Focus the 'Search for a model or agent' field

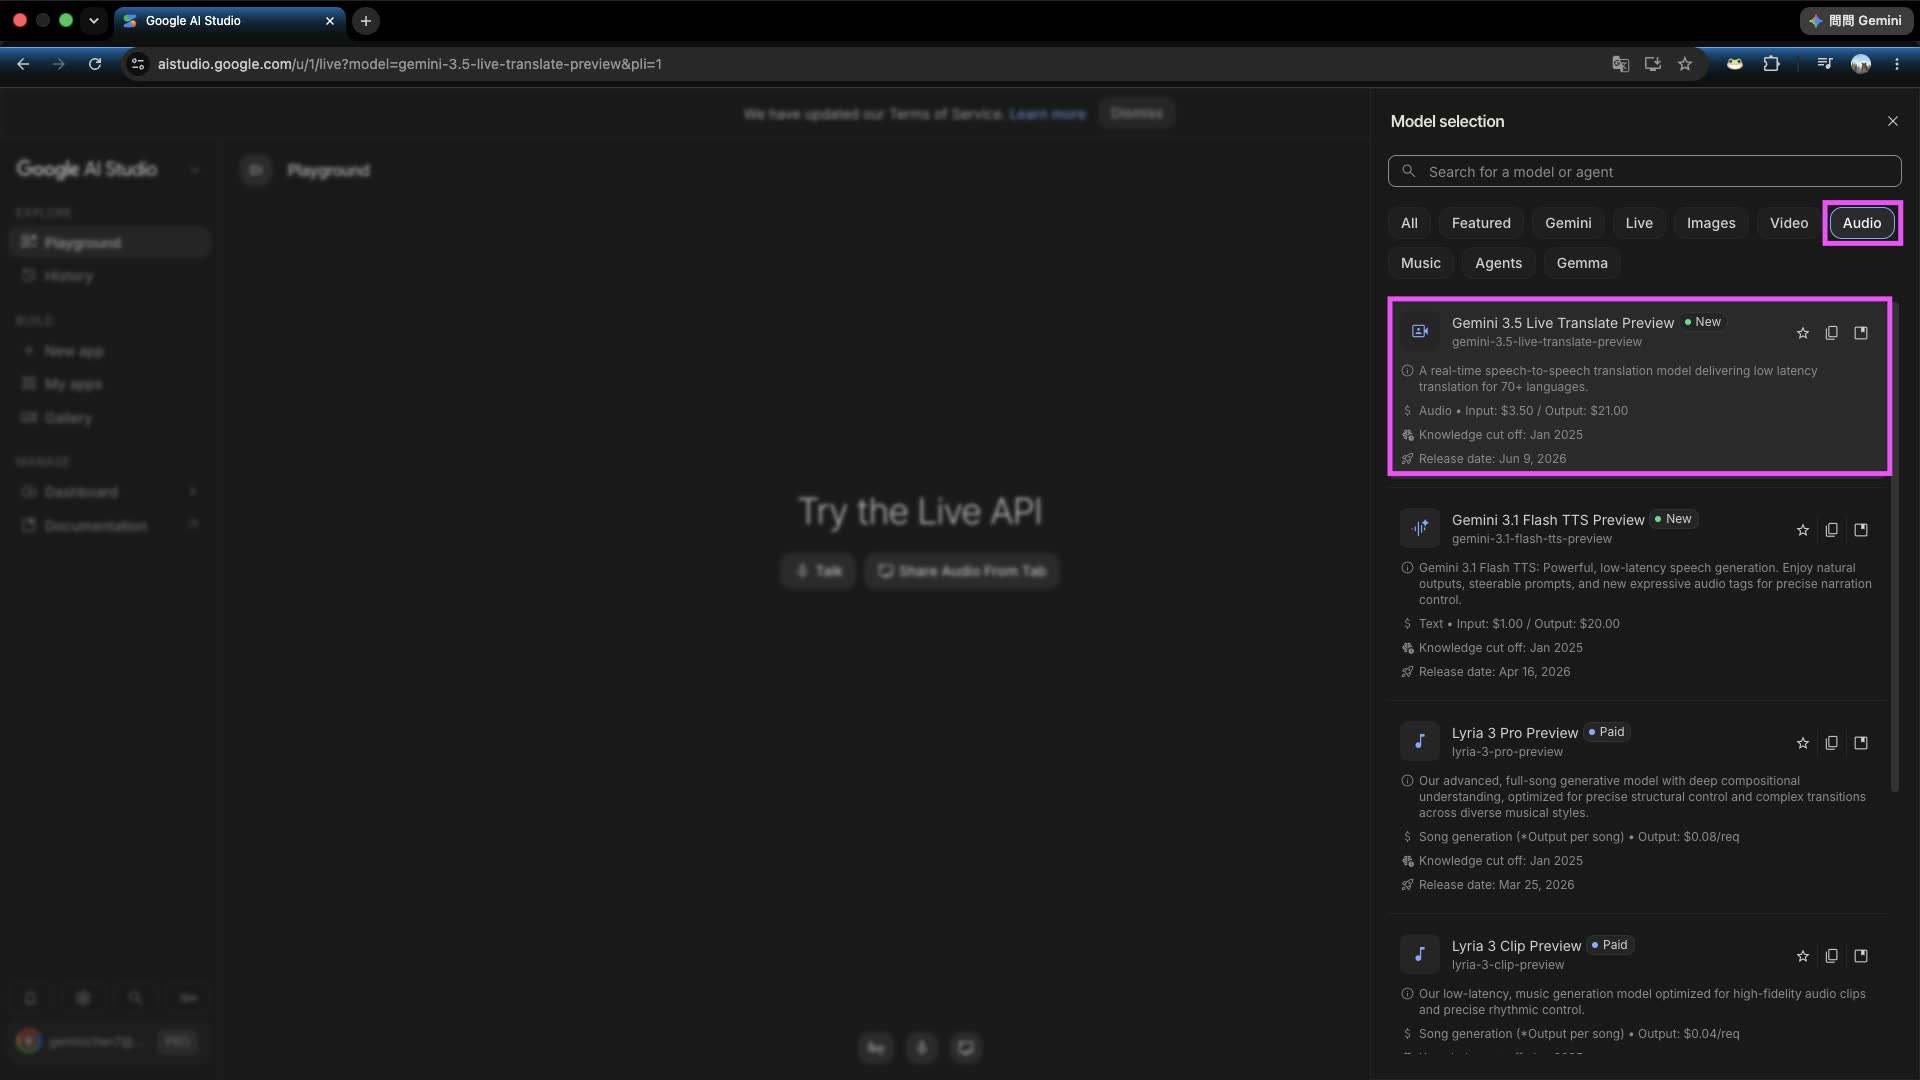1644,171
